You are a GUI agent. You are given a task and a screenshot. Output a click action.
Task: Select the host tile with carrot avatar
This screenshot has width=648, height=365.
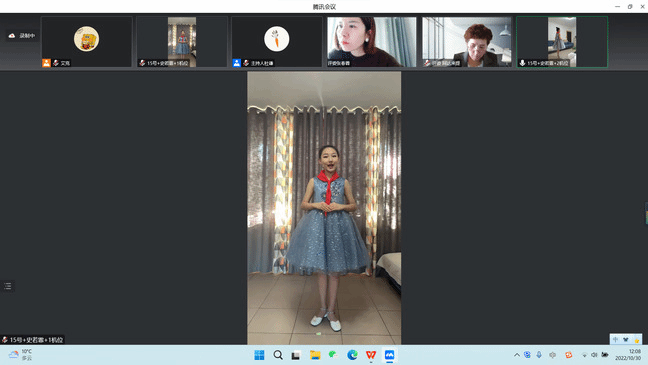click(x=276, y=42)
